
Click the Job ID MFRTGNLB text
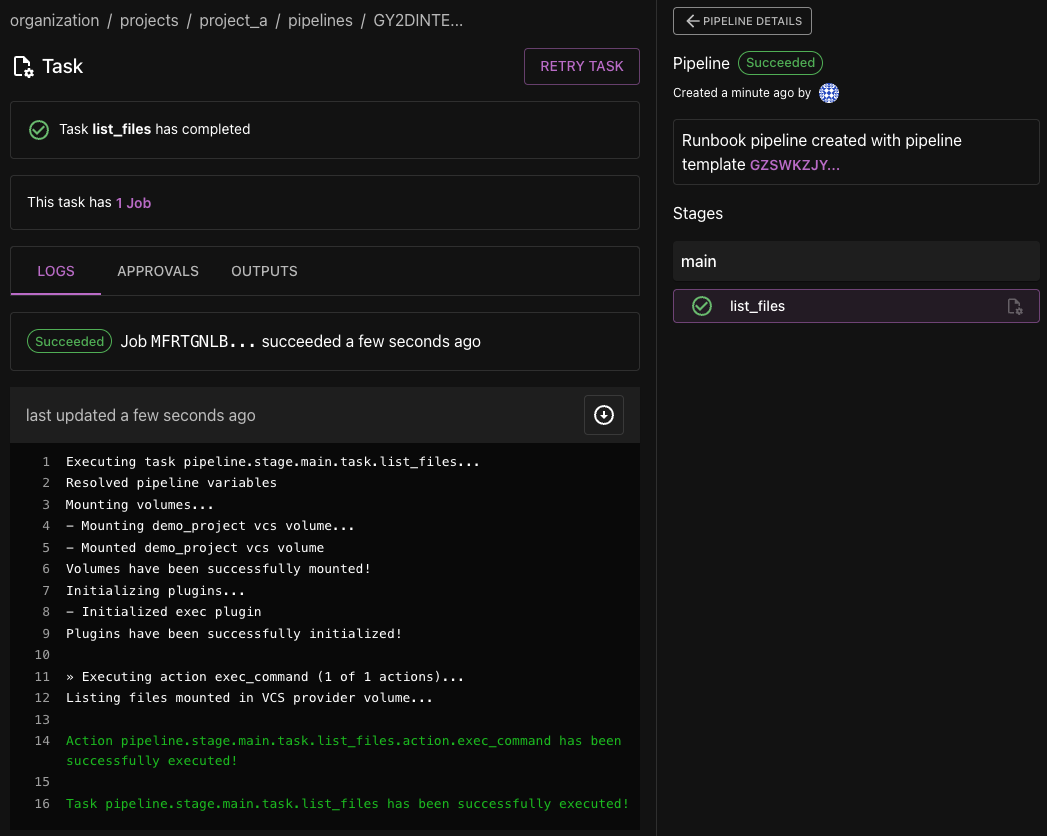point(203,342)
